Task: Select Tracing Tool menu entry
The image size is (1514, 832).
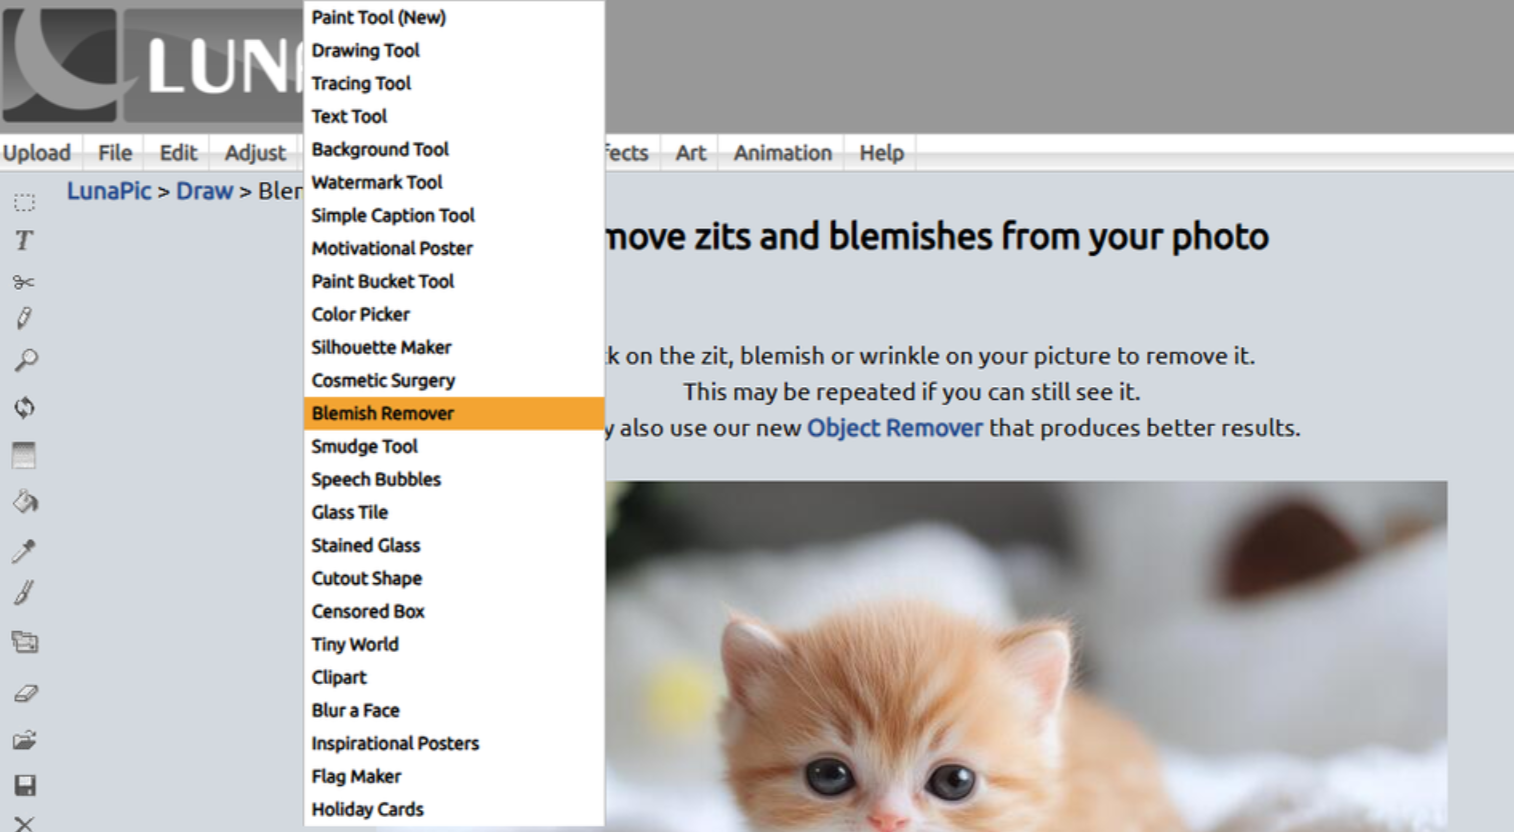Action: coord(454,83)
